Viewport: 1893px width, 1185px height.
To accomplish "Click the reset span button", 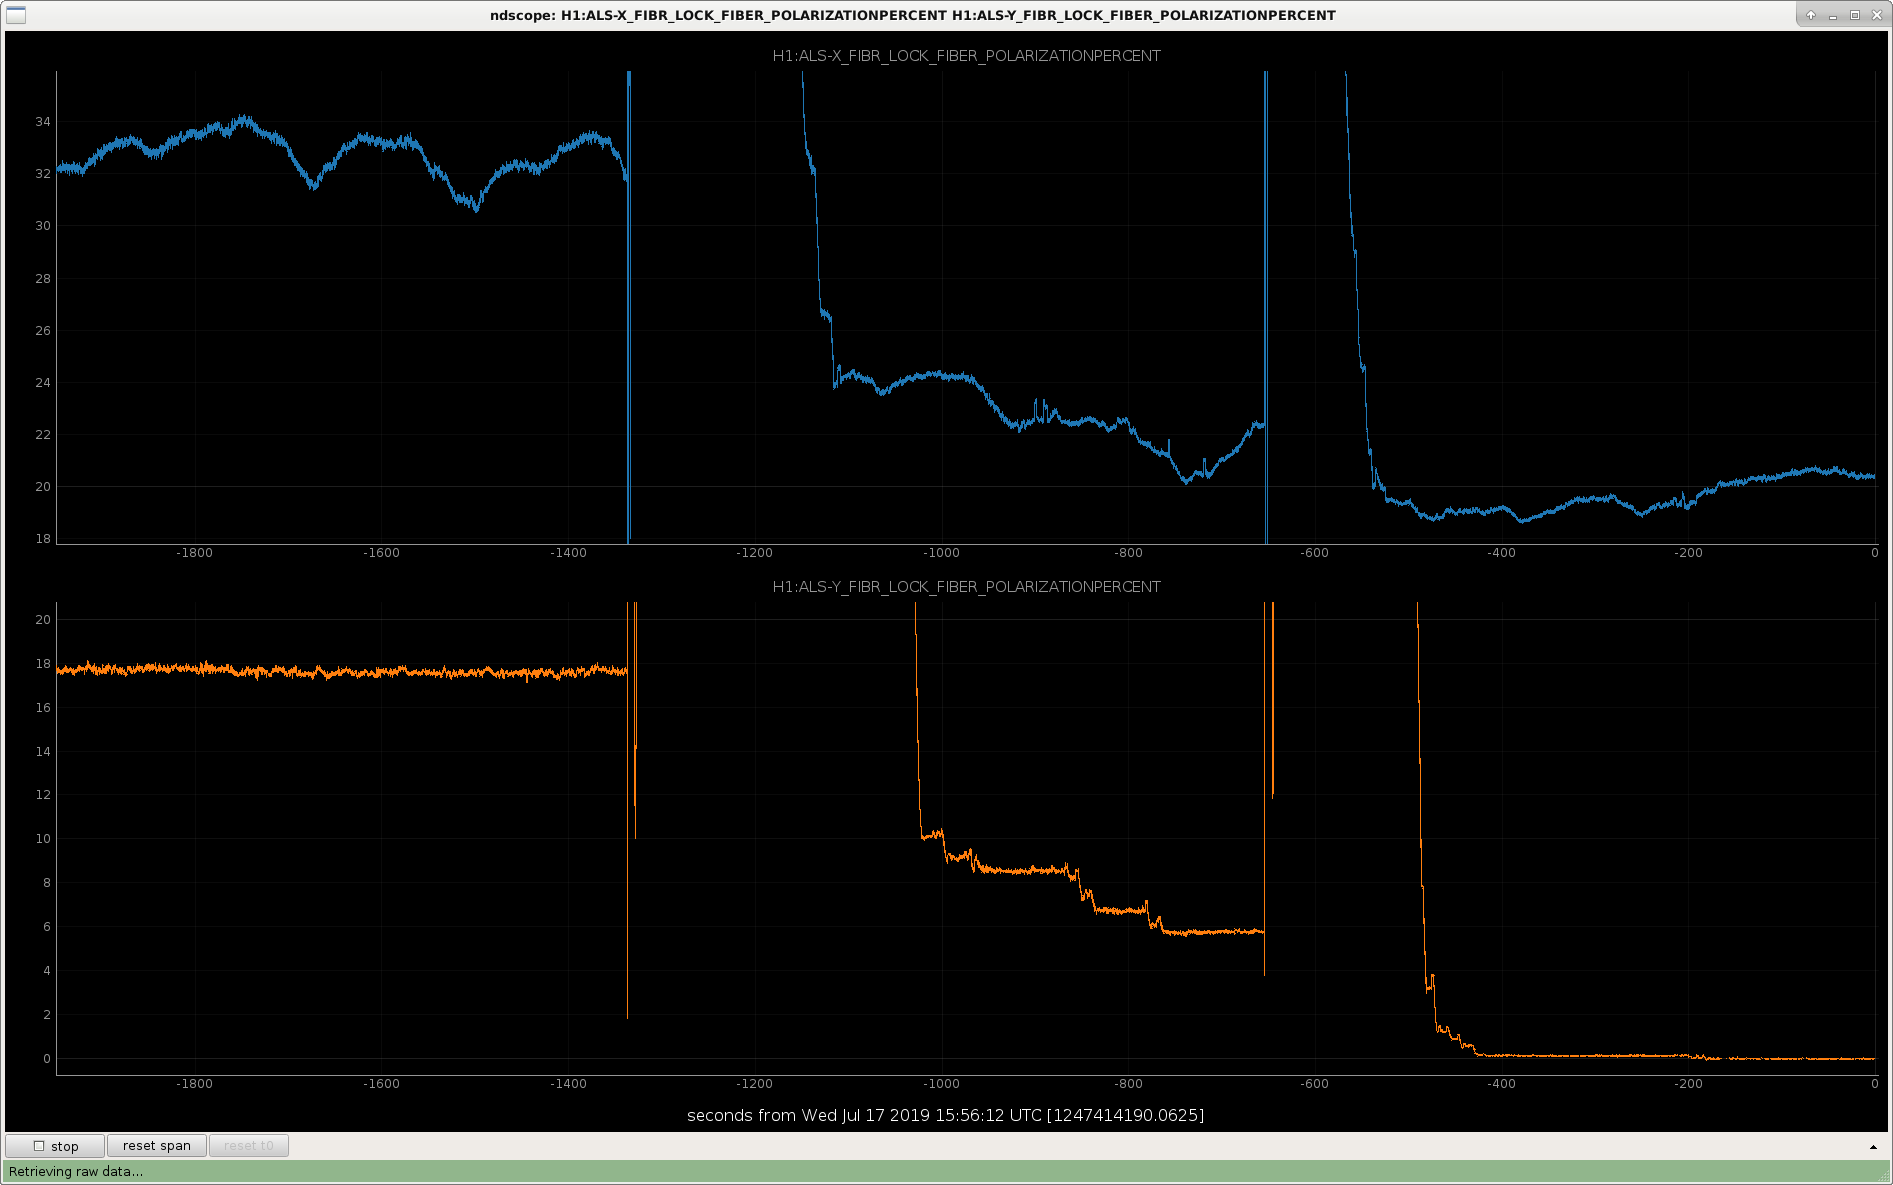I will click(x=157, y=1146).
